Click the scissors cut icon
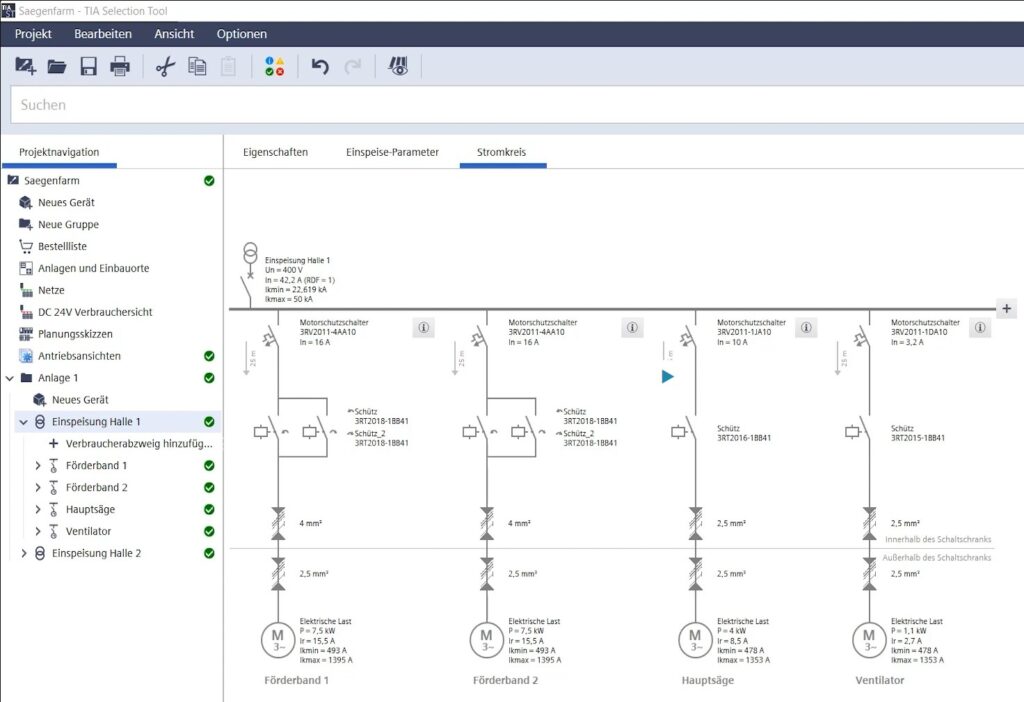1024x702 pixels. tap(165, 67)
